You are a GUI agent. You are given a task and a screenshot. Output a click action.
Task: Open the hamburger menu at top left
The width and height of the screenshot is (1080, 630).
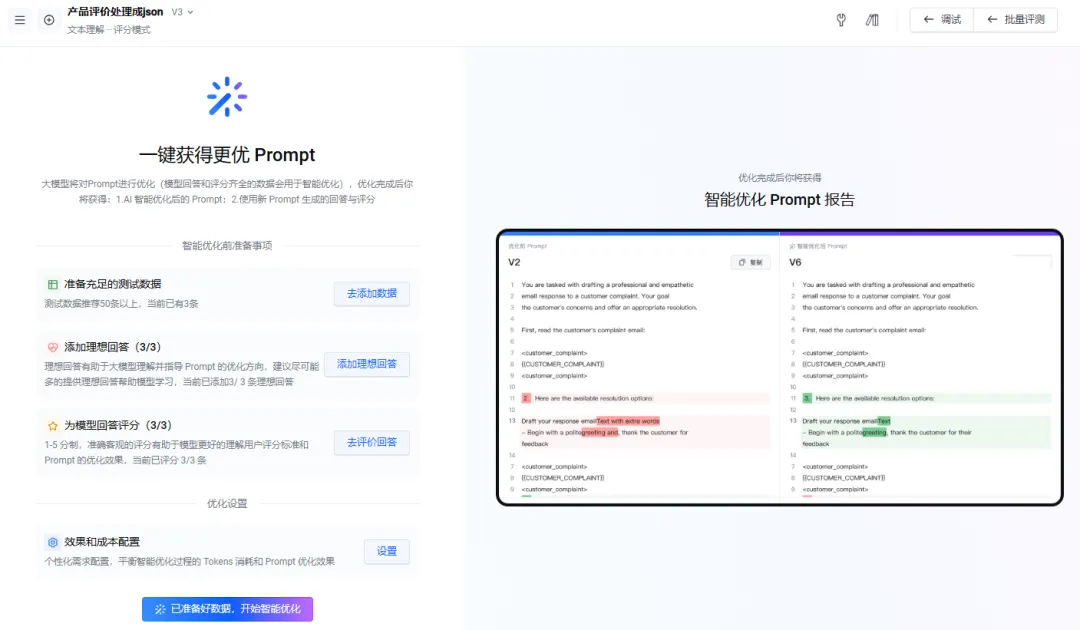pyautogui.click(x=19, y=20)
